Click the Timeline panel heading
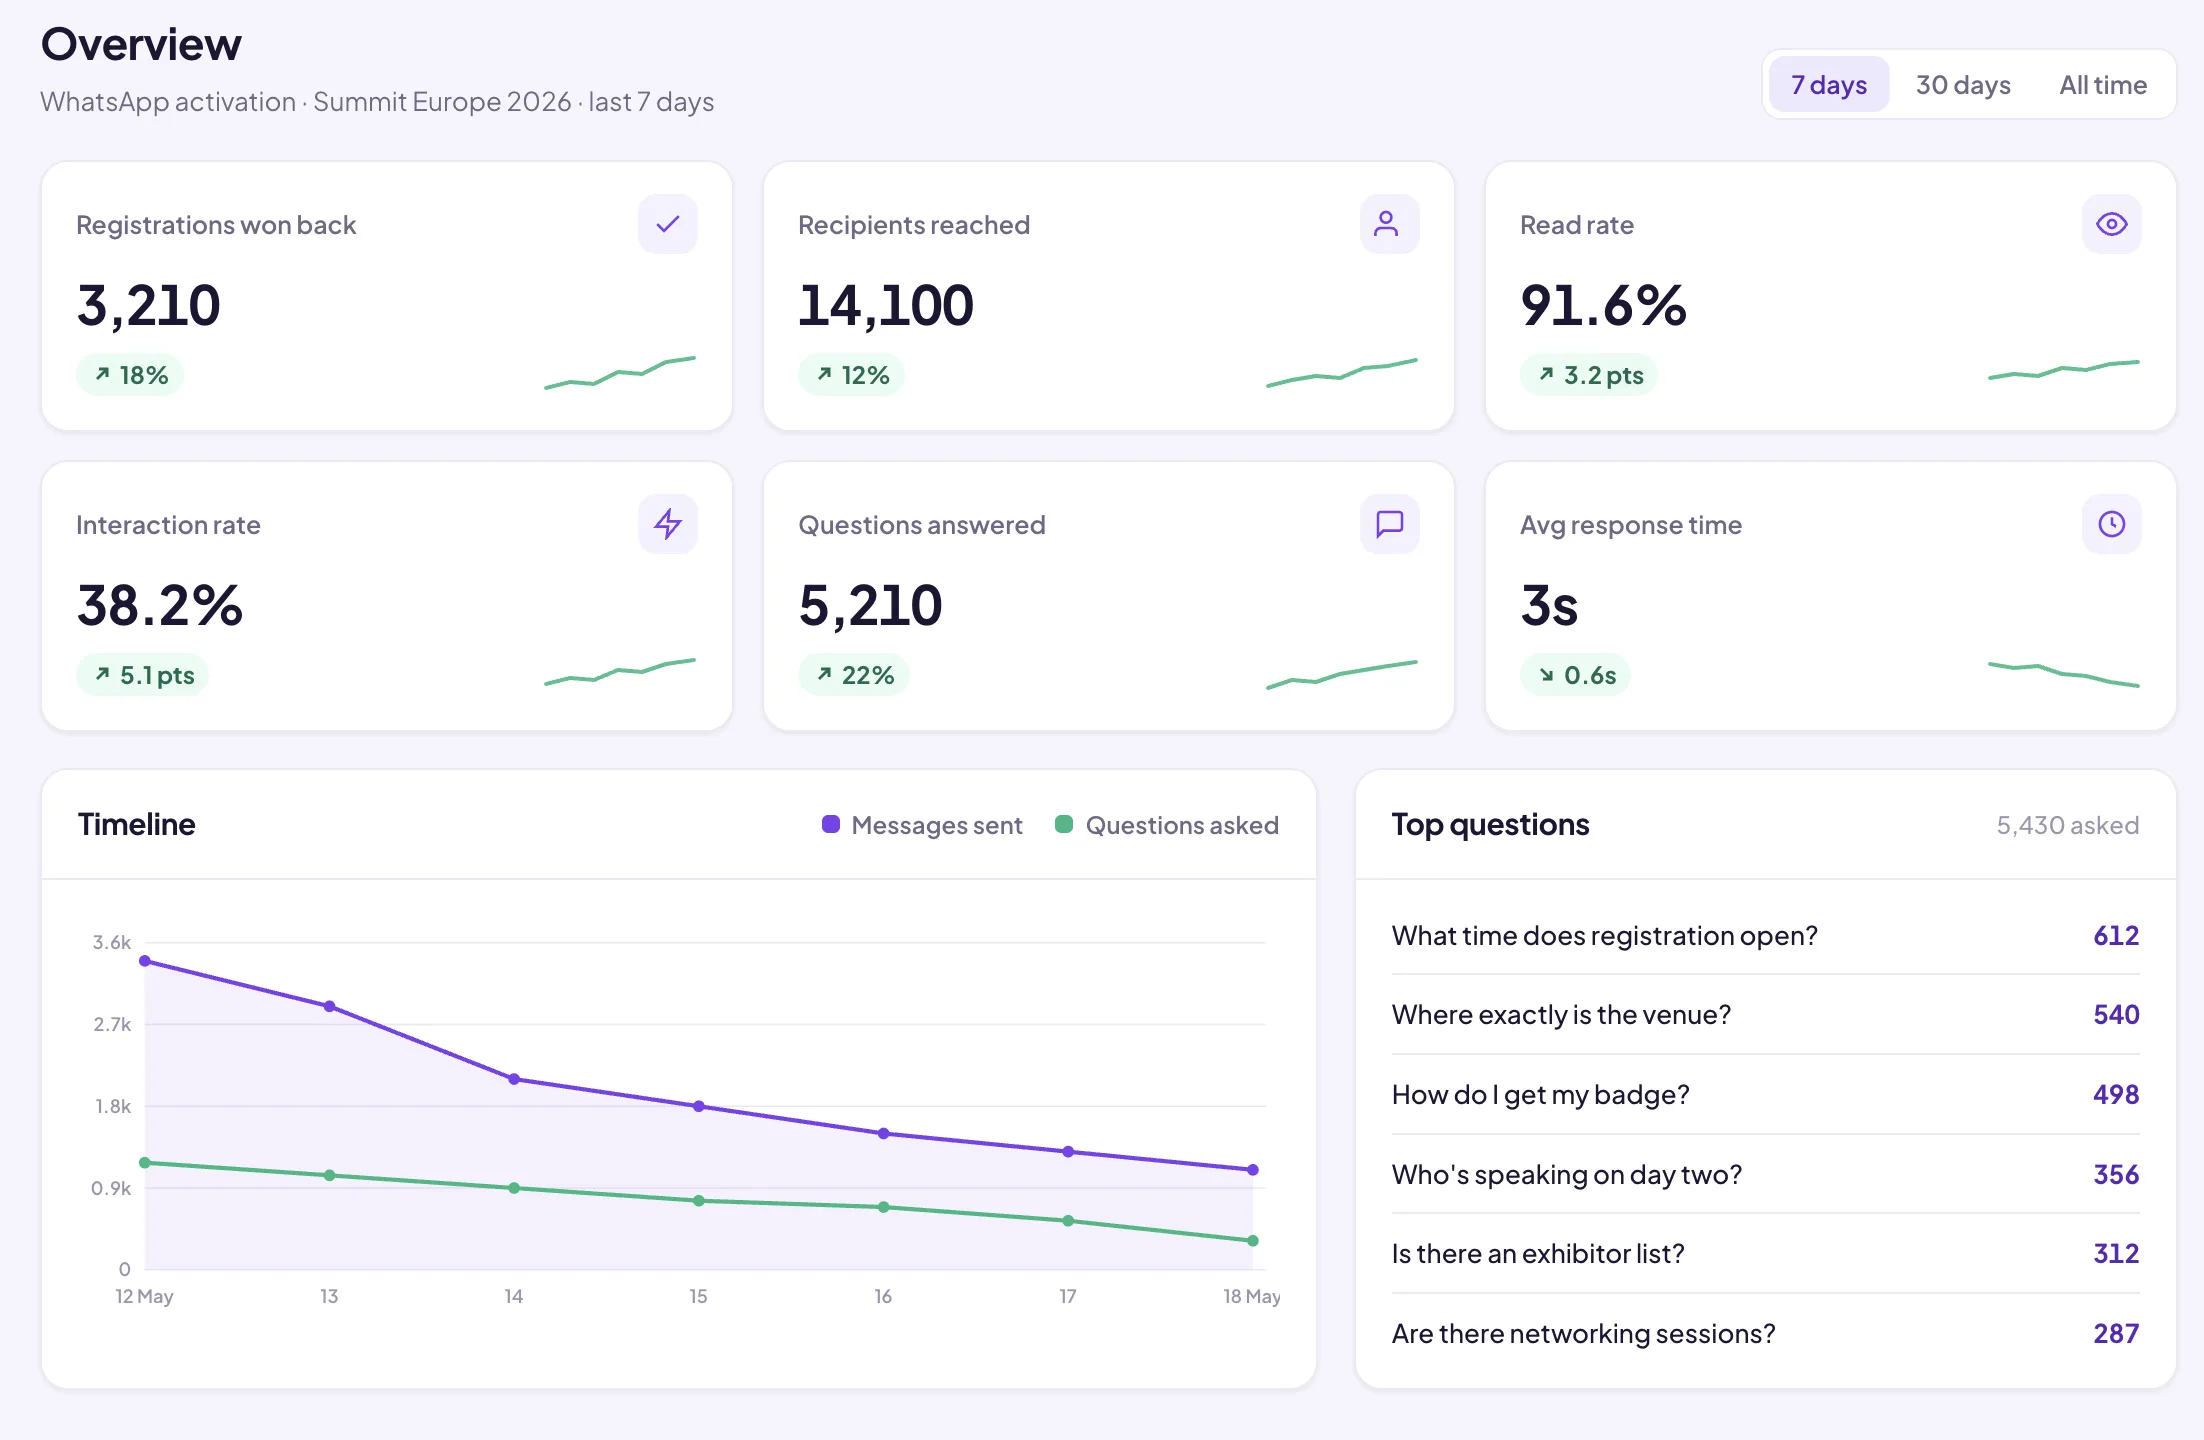This screenshot has width=2204, height=1440. pos(137,824)
